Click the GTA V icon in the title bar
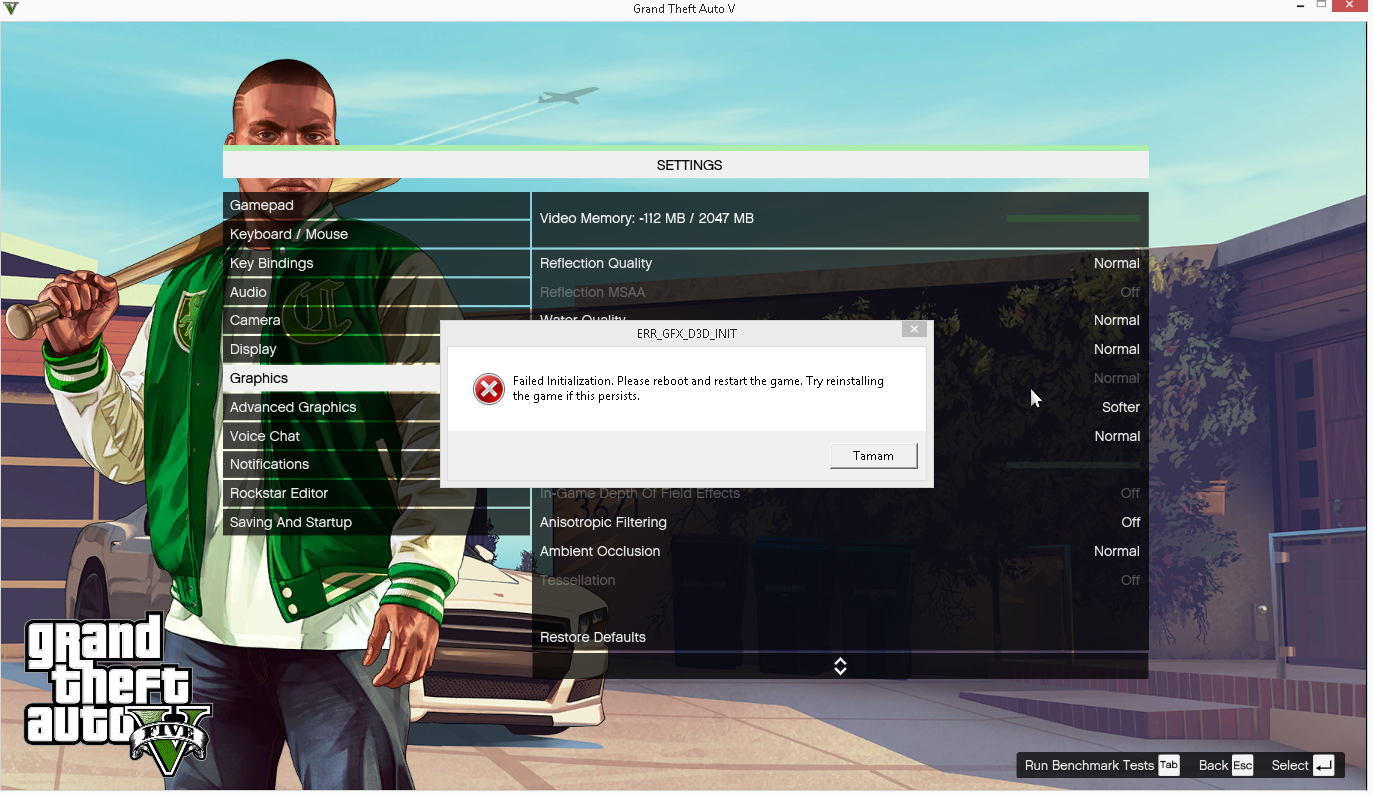 pos(11,8)
